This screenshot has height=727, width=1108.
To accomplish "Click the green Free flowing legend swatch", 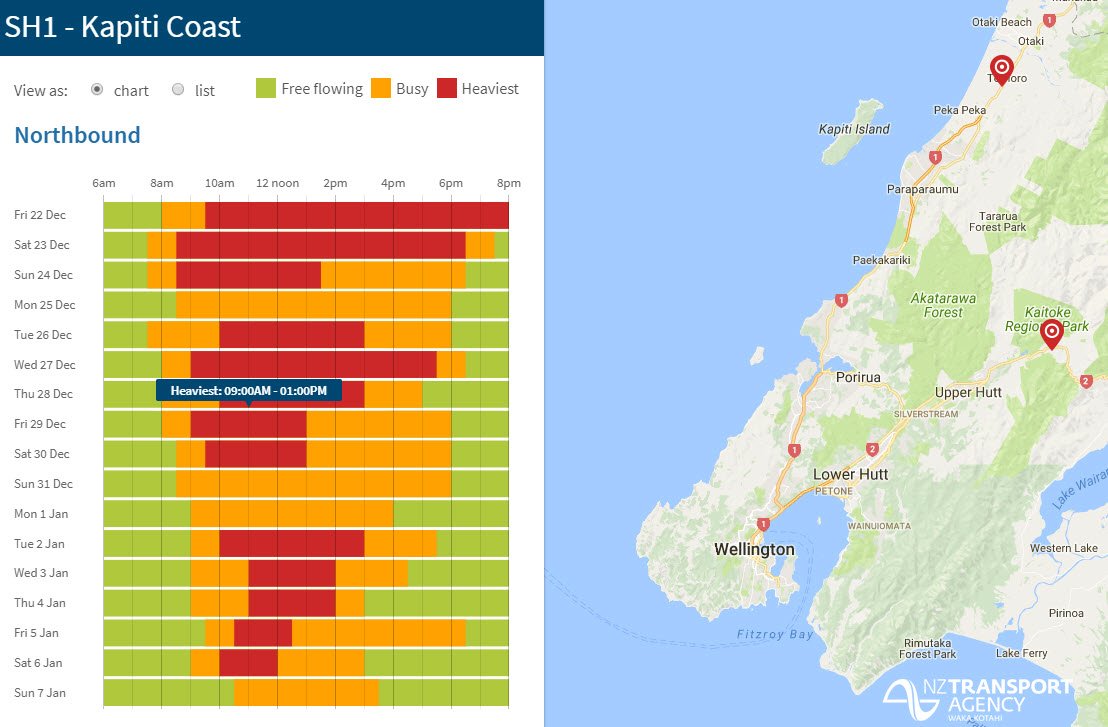I will 265,88.
